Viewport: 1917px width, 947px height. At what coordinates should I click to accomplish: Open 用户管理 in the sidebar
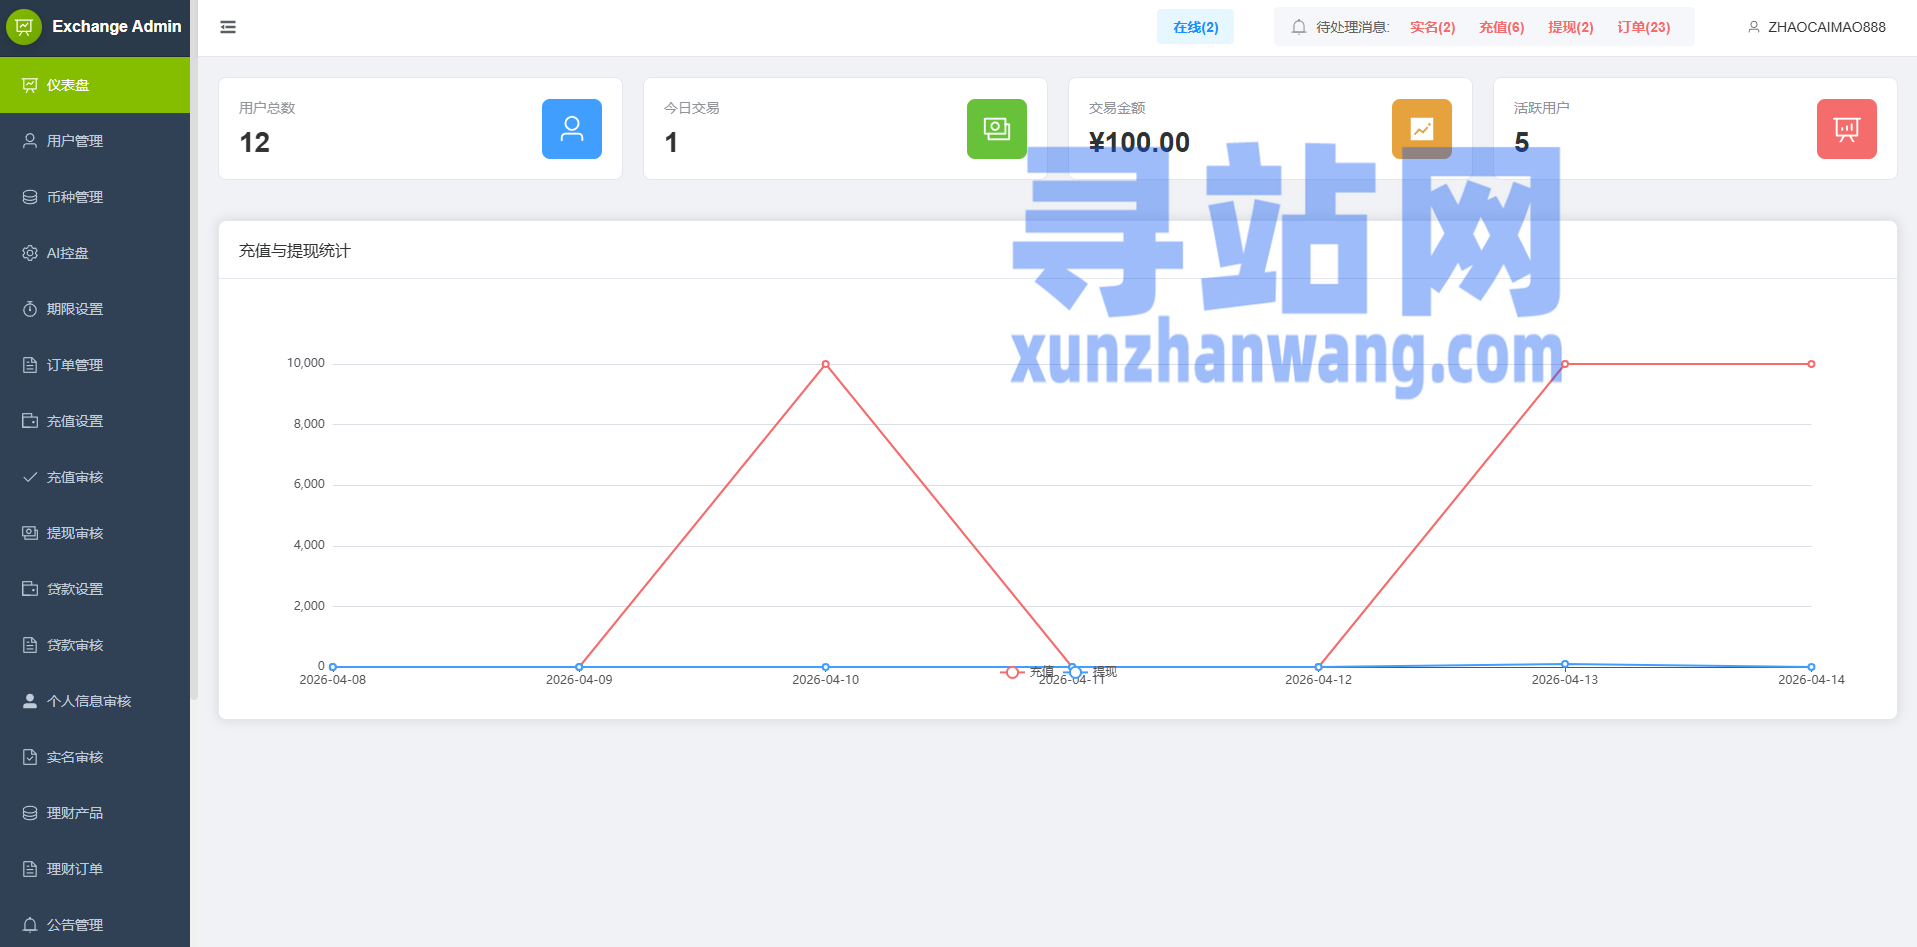point(95,141)
